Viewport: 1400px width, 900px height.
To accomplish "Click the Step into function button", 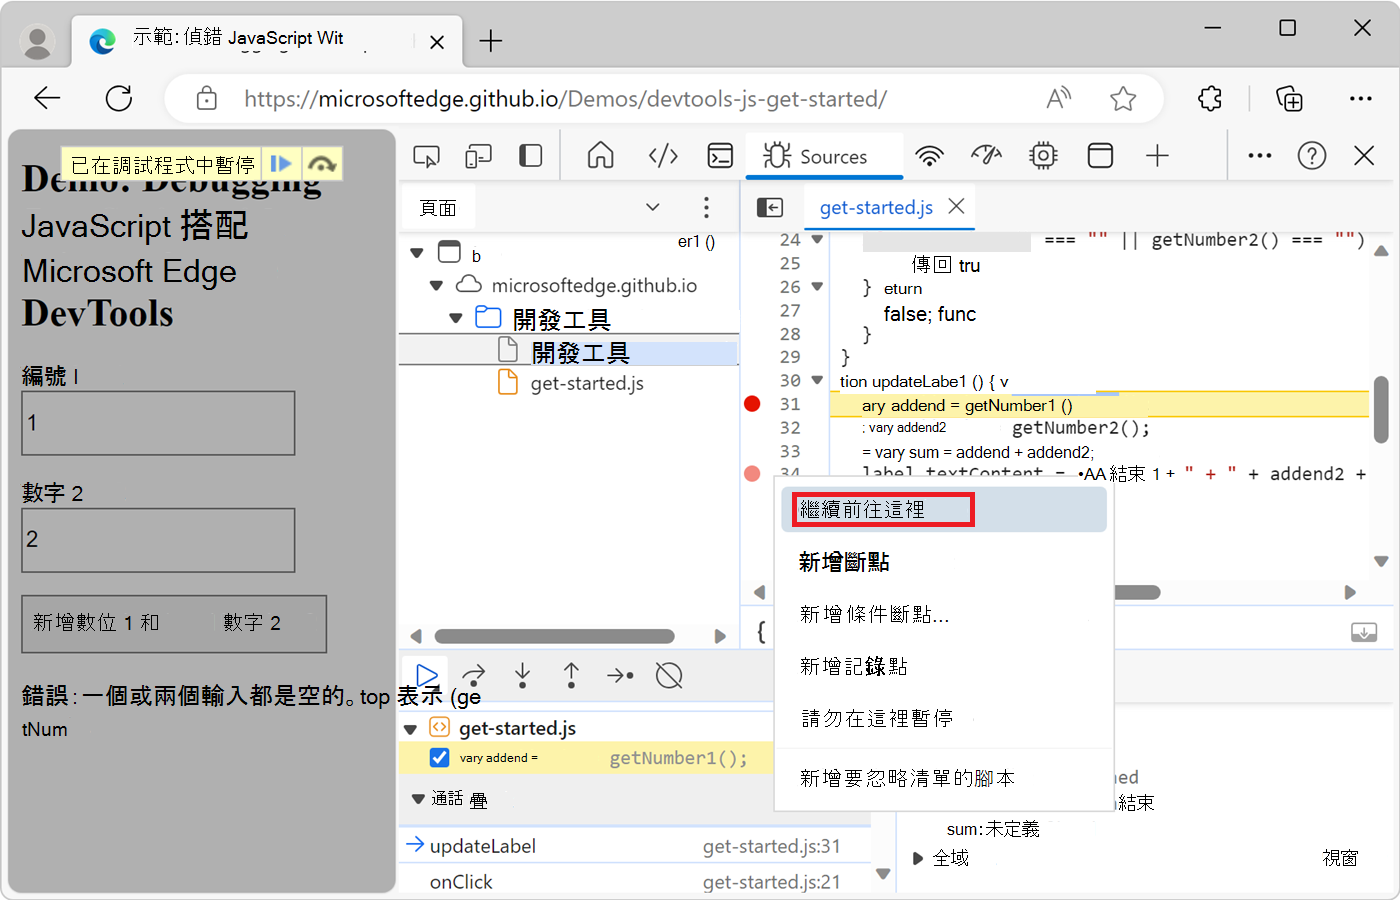I will click(x=522, y=676).
